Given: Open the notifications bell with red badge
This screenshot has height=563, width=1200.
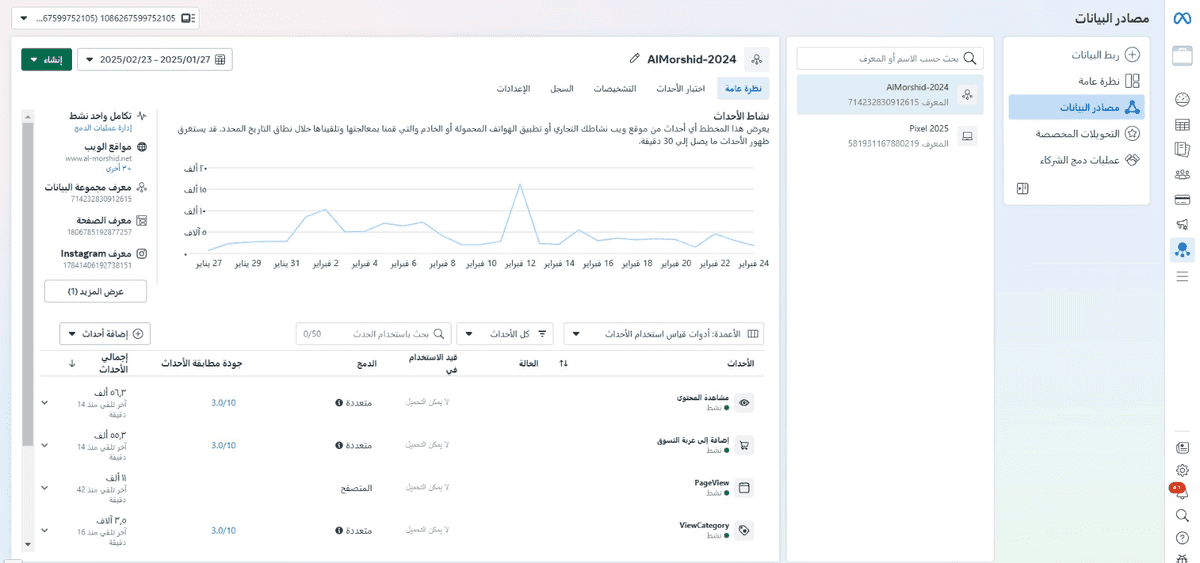Looking at the screenshot, I should pos(1181,492).
